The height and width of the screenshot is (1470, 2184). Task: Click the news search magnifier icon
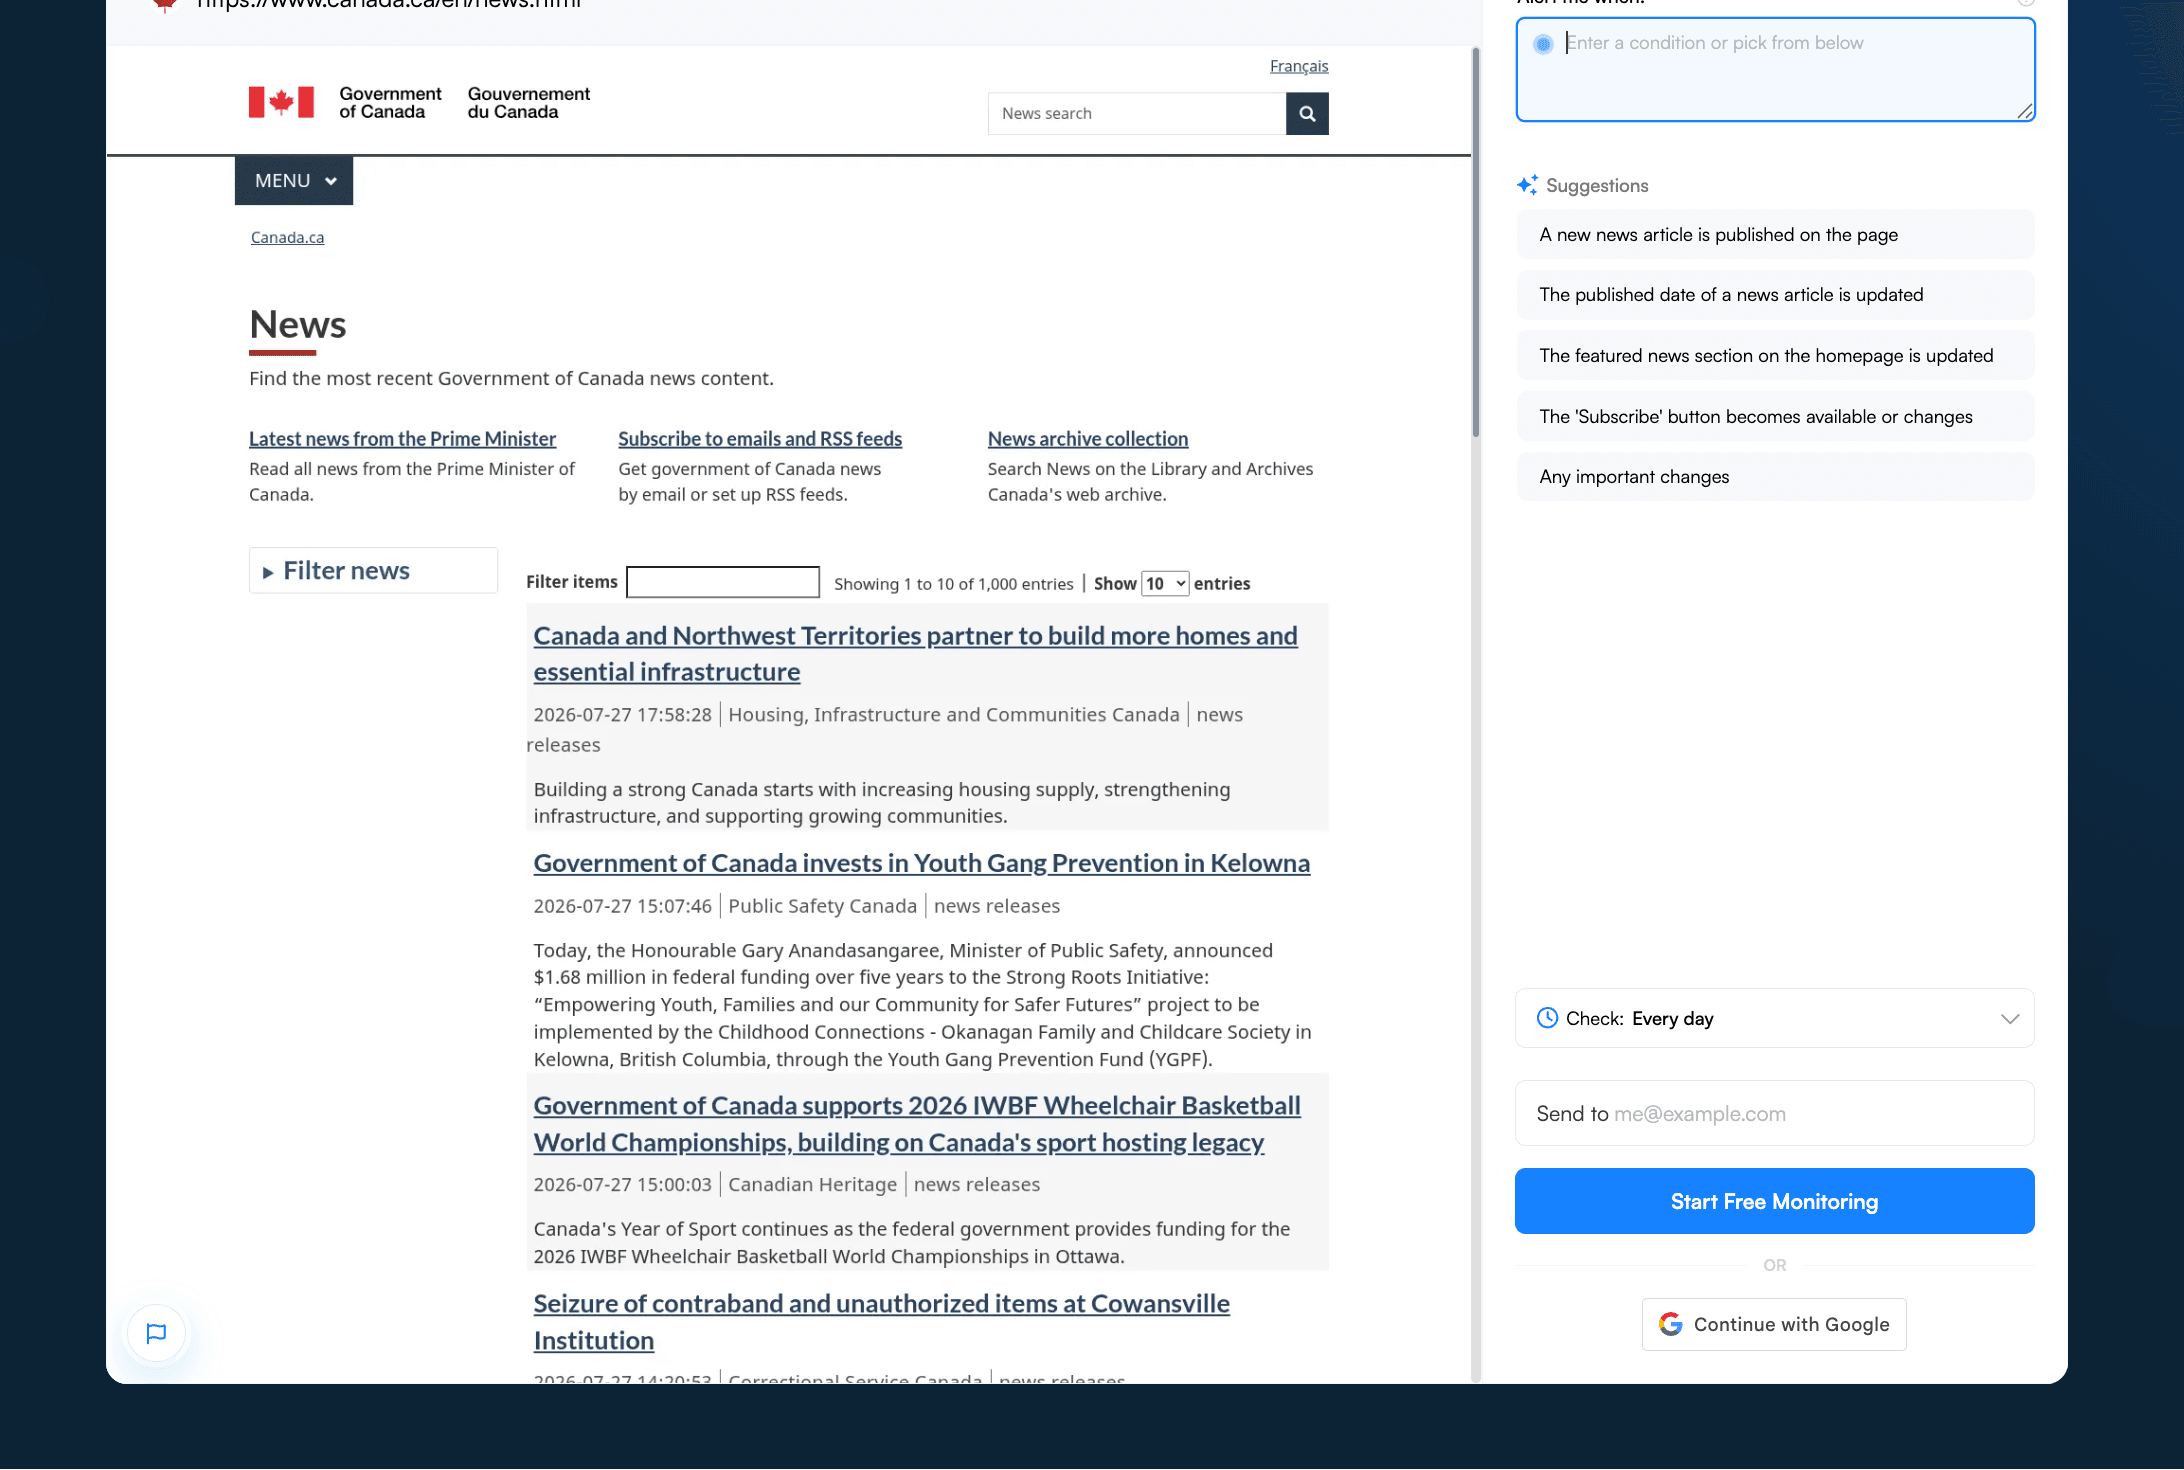click(x=1307, y=114)
